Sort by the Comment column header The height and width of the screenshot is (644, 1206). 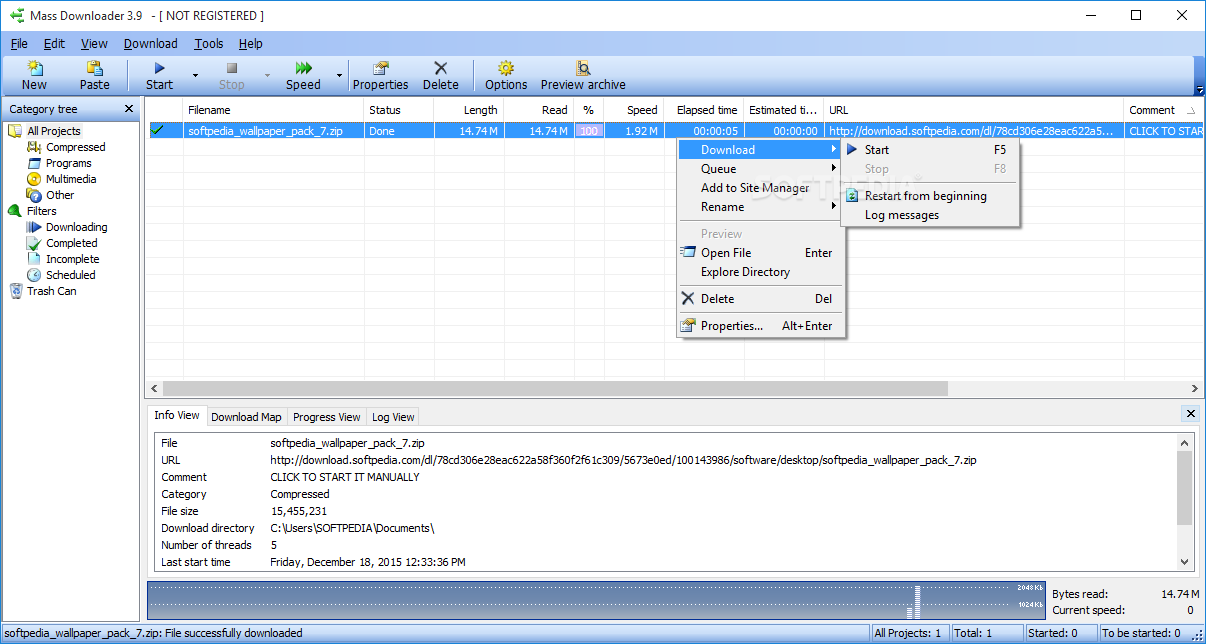point(1164,110)
